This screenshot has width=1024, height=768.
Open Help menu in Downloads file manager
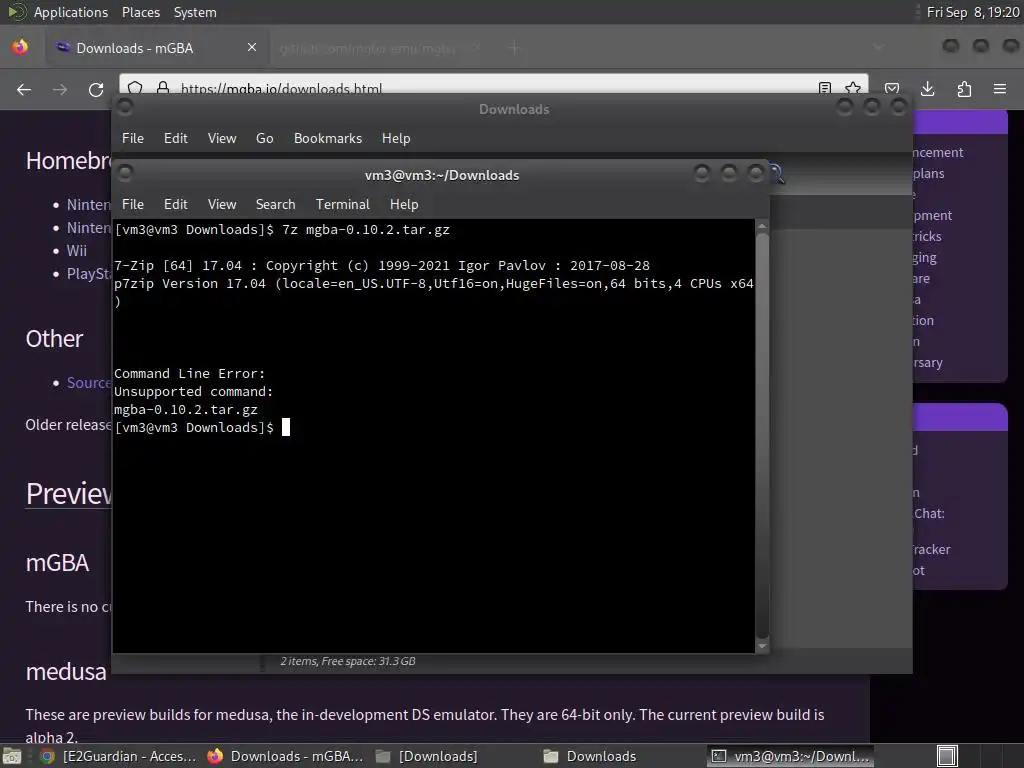396,138
